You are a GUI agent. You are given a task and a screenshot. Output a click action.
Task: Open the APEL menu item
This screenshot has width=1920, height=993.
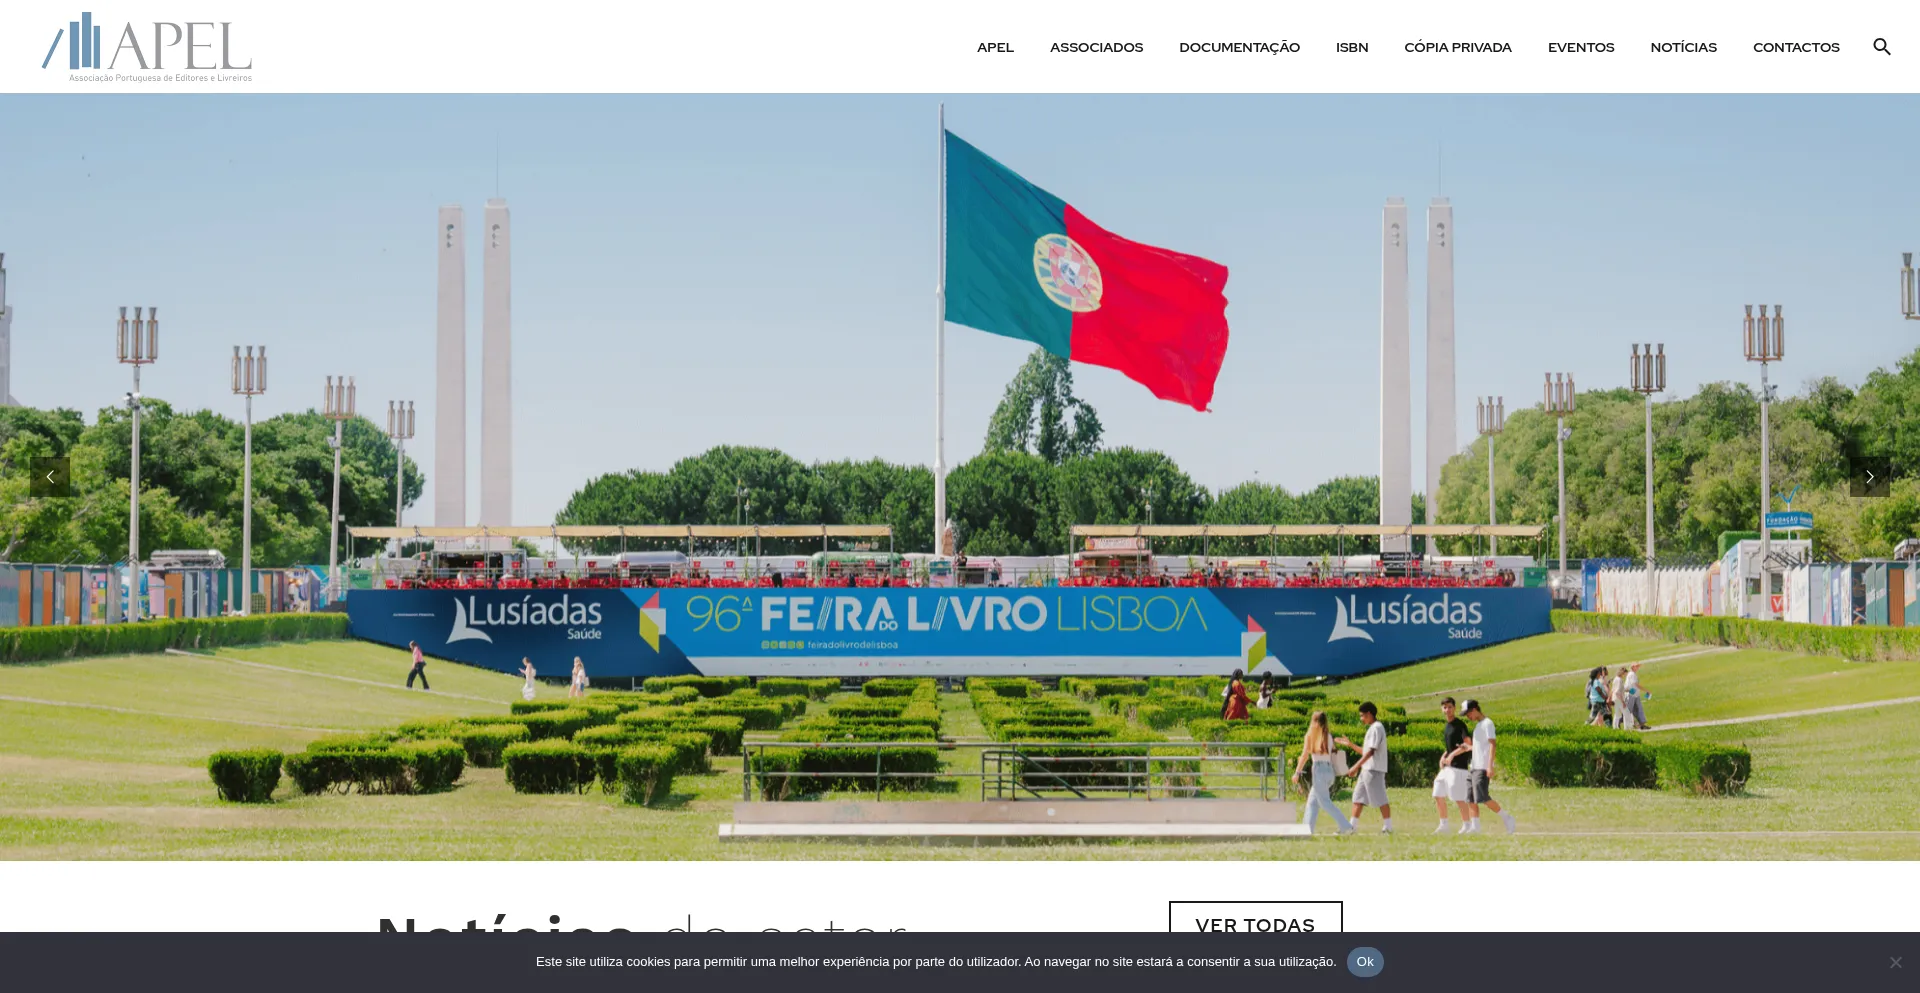[x=995, y=47]
